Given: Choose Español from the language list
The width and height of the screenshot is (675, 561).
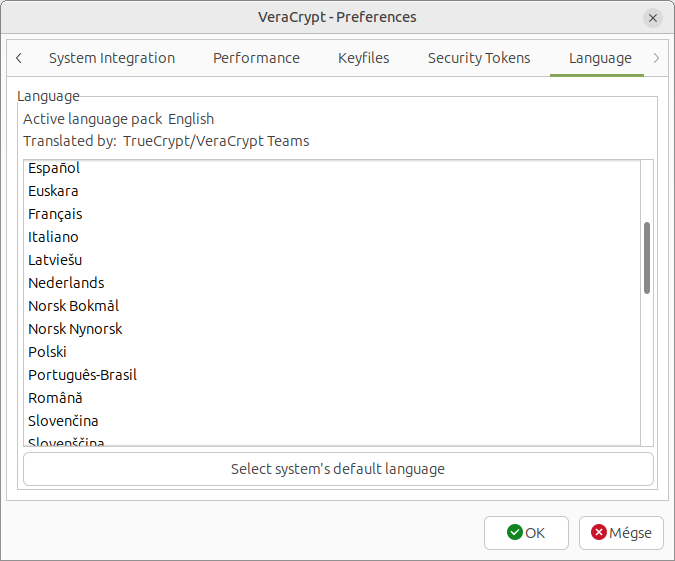Looking at the screenshot, I should pyautogui.click(x=54, y=168).
